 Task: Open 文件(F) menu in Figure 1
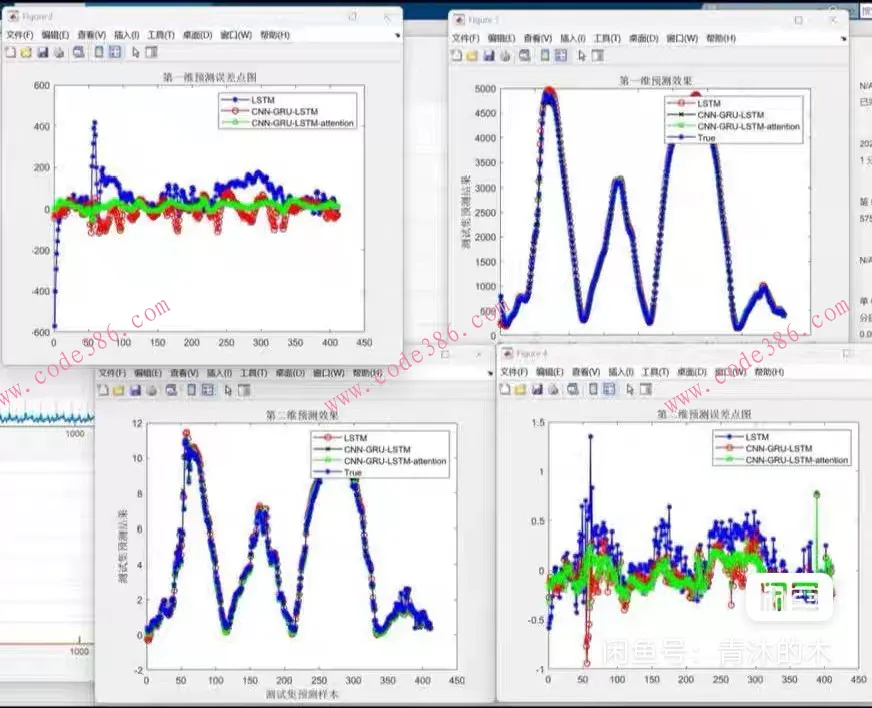click(x=465, y=39)
